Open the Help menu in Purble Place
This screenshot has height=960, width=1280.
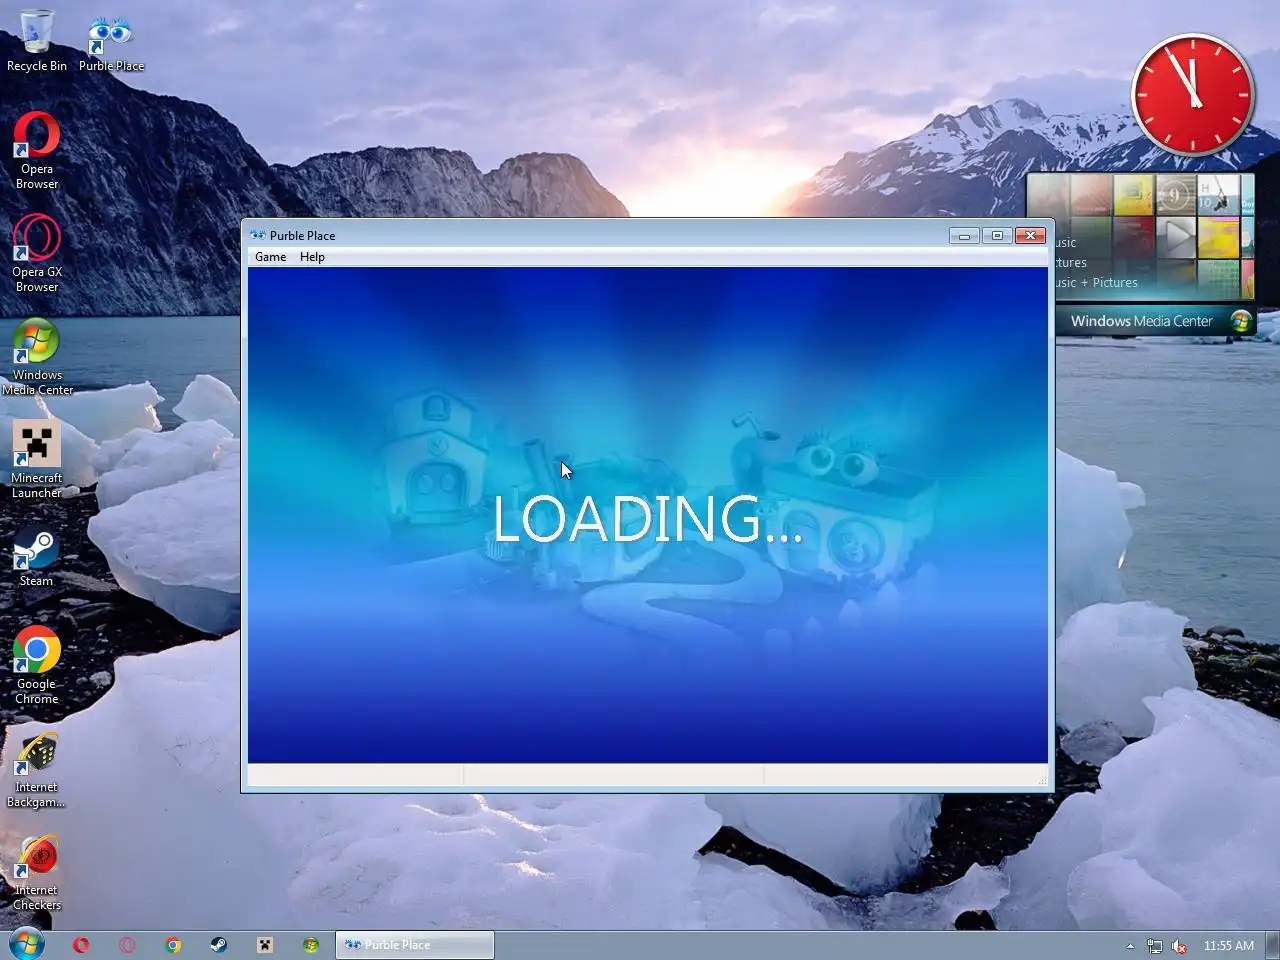tap(312, 257)
